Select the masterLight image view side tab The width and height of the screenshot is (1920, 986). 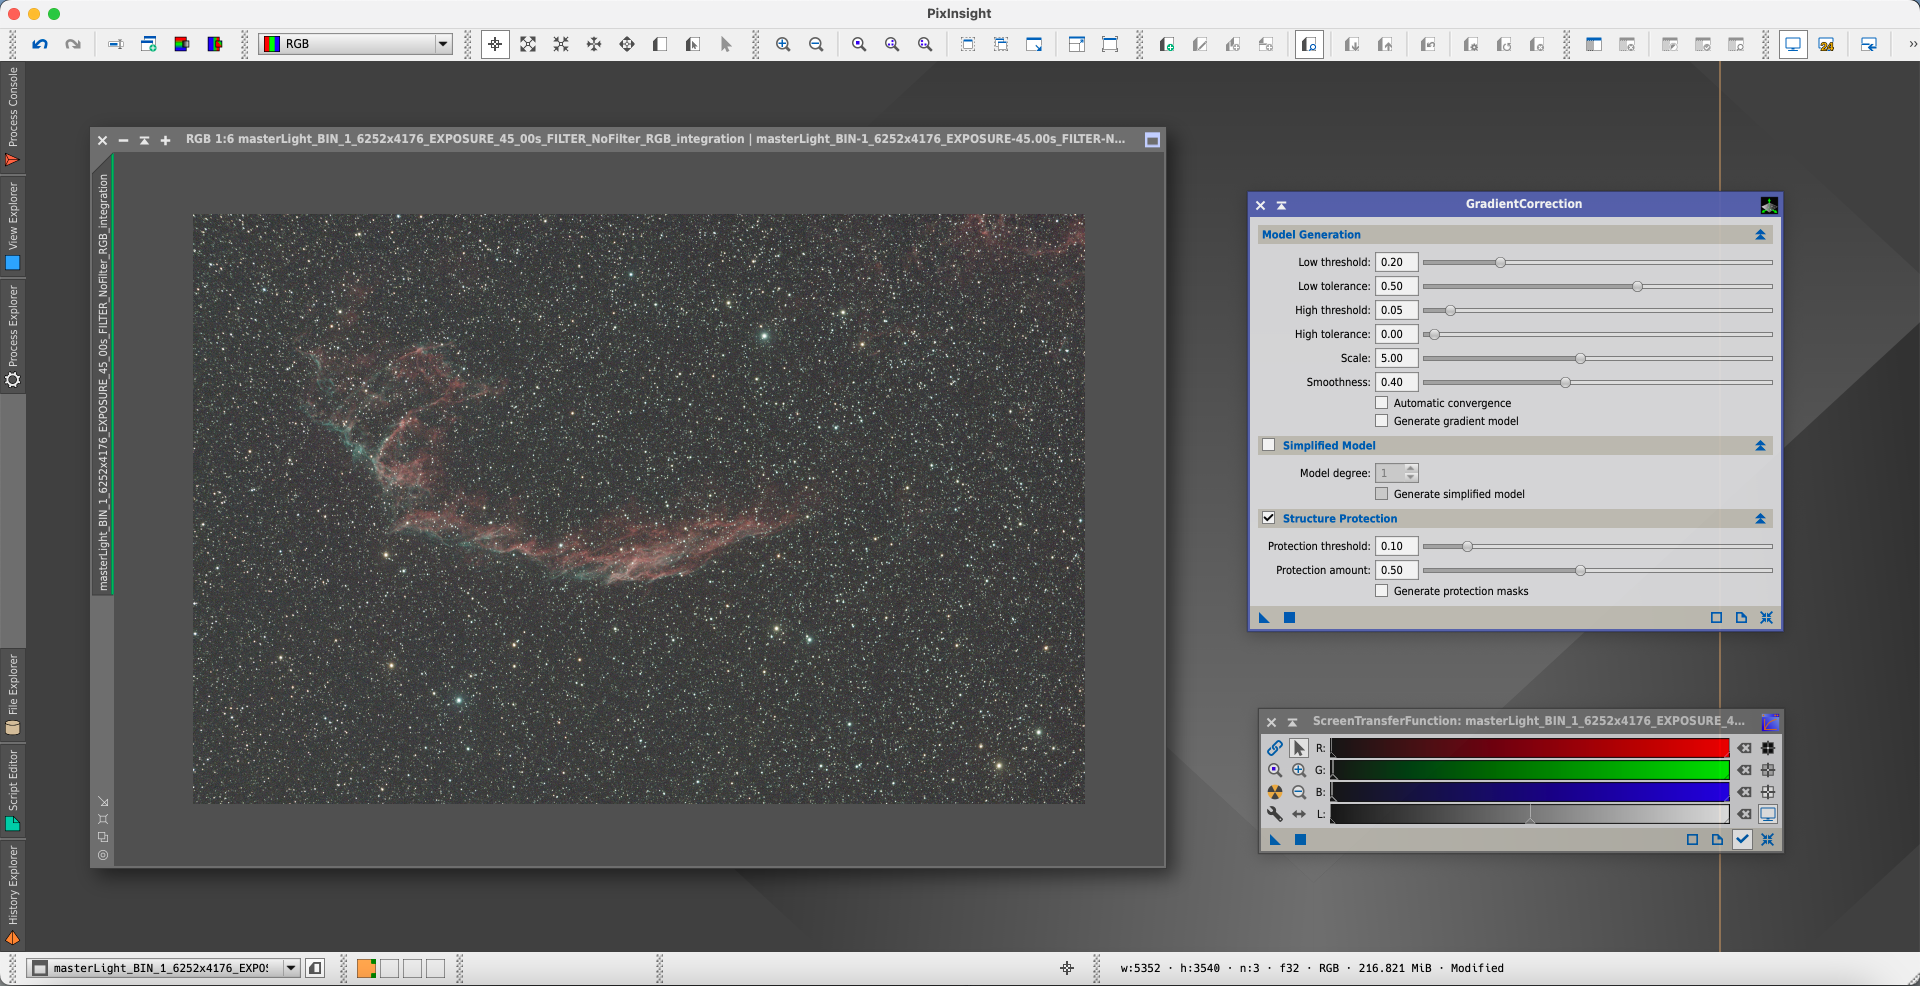103,382
